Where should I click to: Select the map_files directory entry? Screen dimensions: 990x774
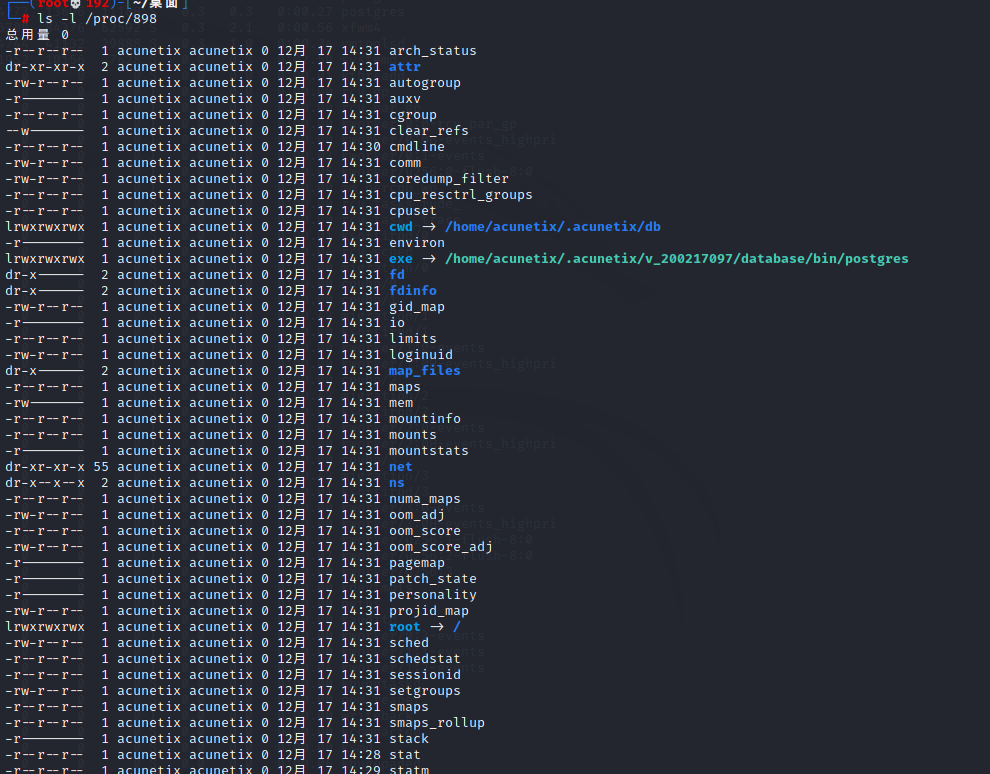coord(424,371)
